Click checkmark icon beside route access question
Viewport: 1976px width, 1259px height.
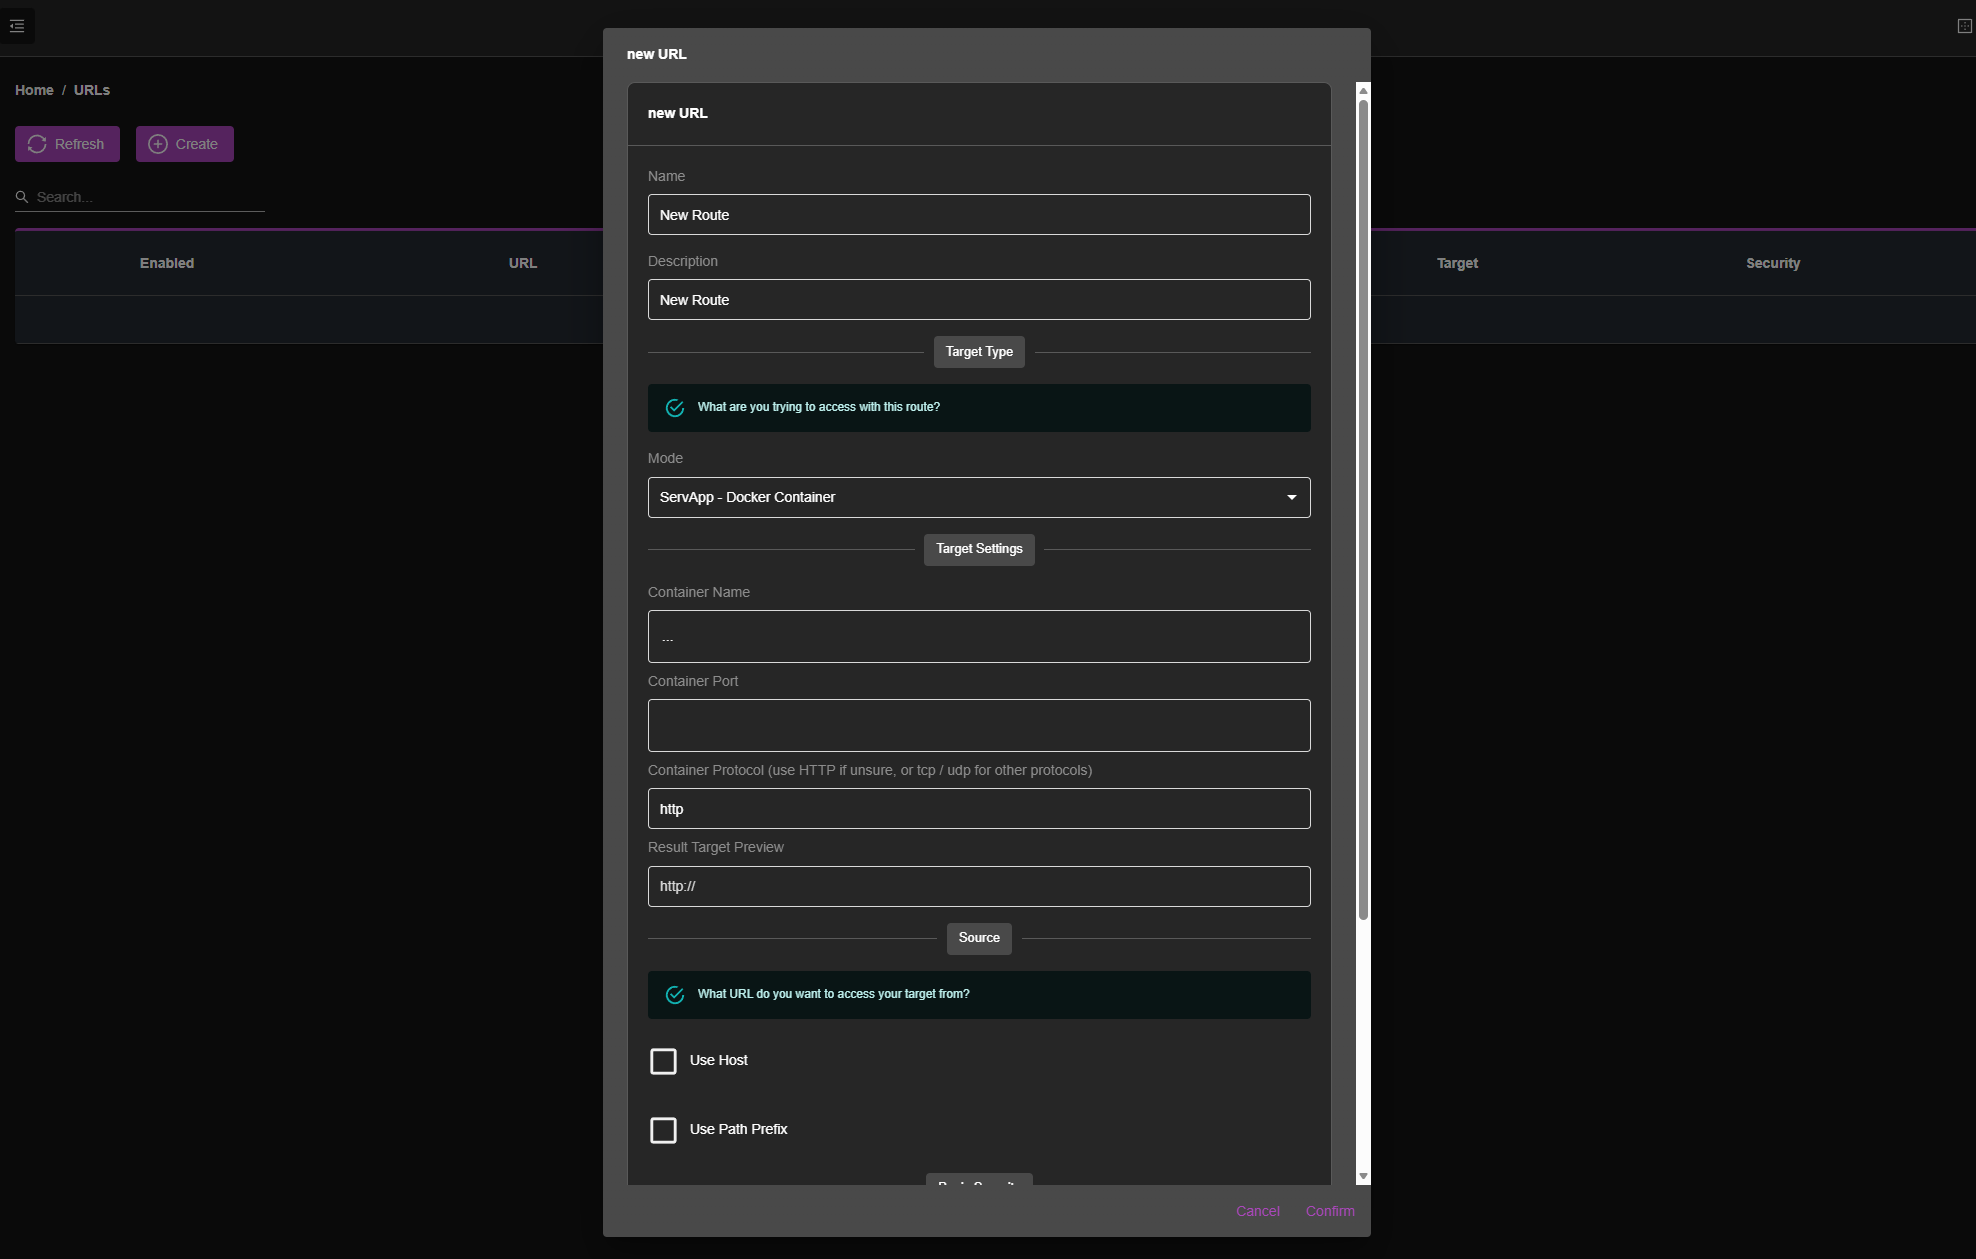[x=675, y=408]
